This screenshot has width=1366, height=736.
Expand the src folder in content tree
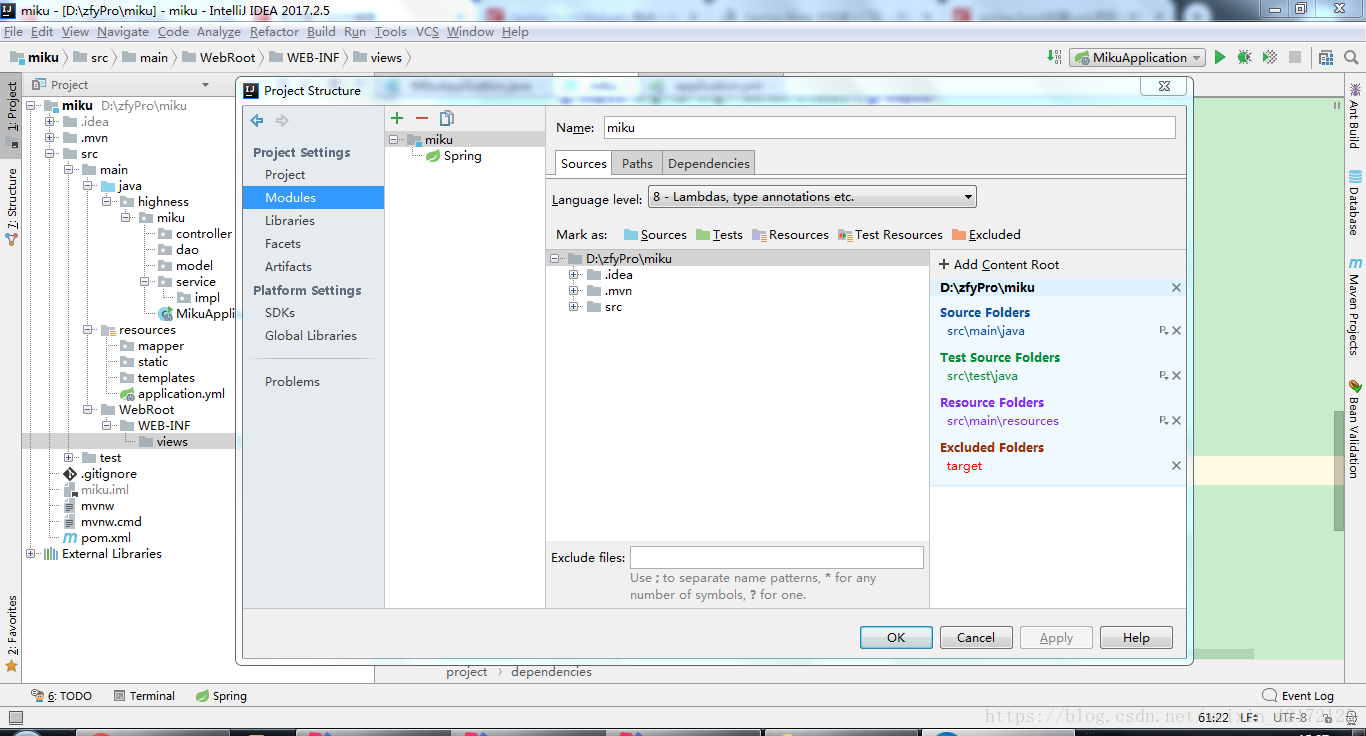coord(574,307)
